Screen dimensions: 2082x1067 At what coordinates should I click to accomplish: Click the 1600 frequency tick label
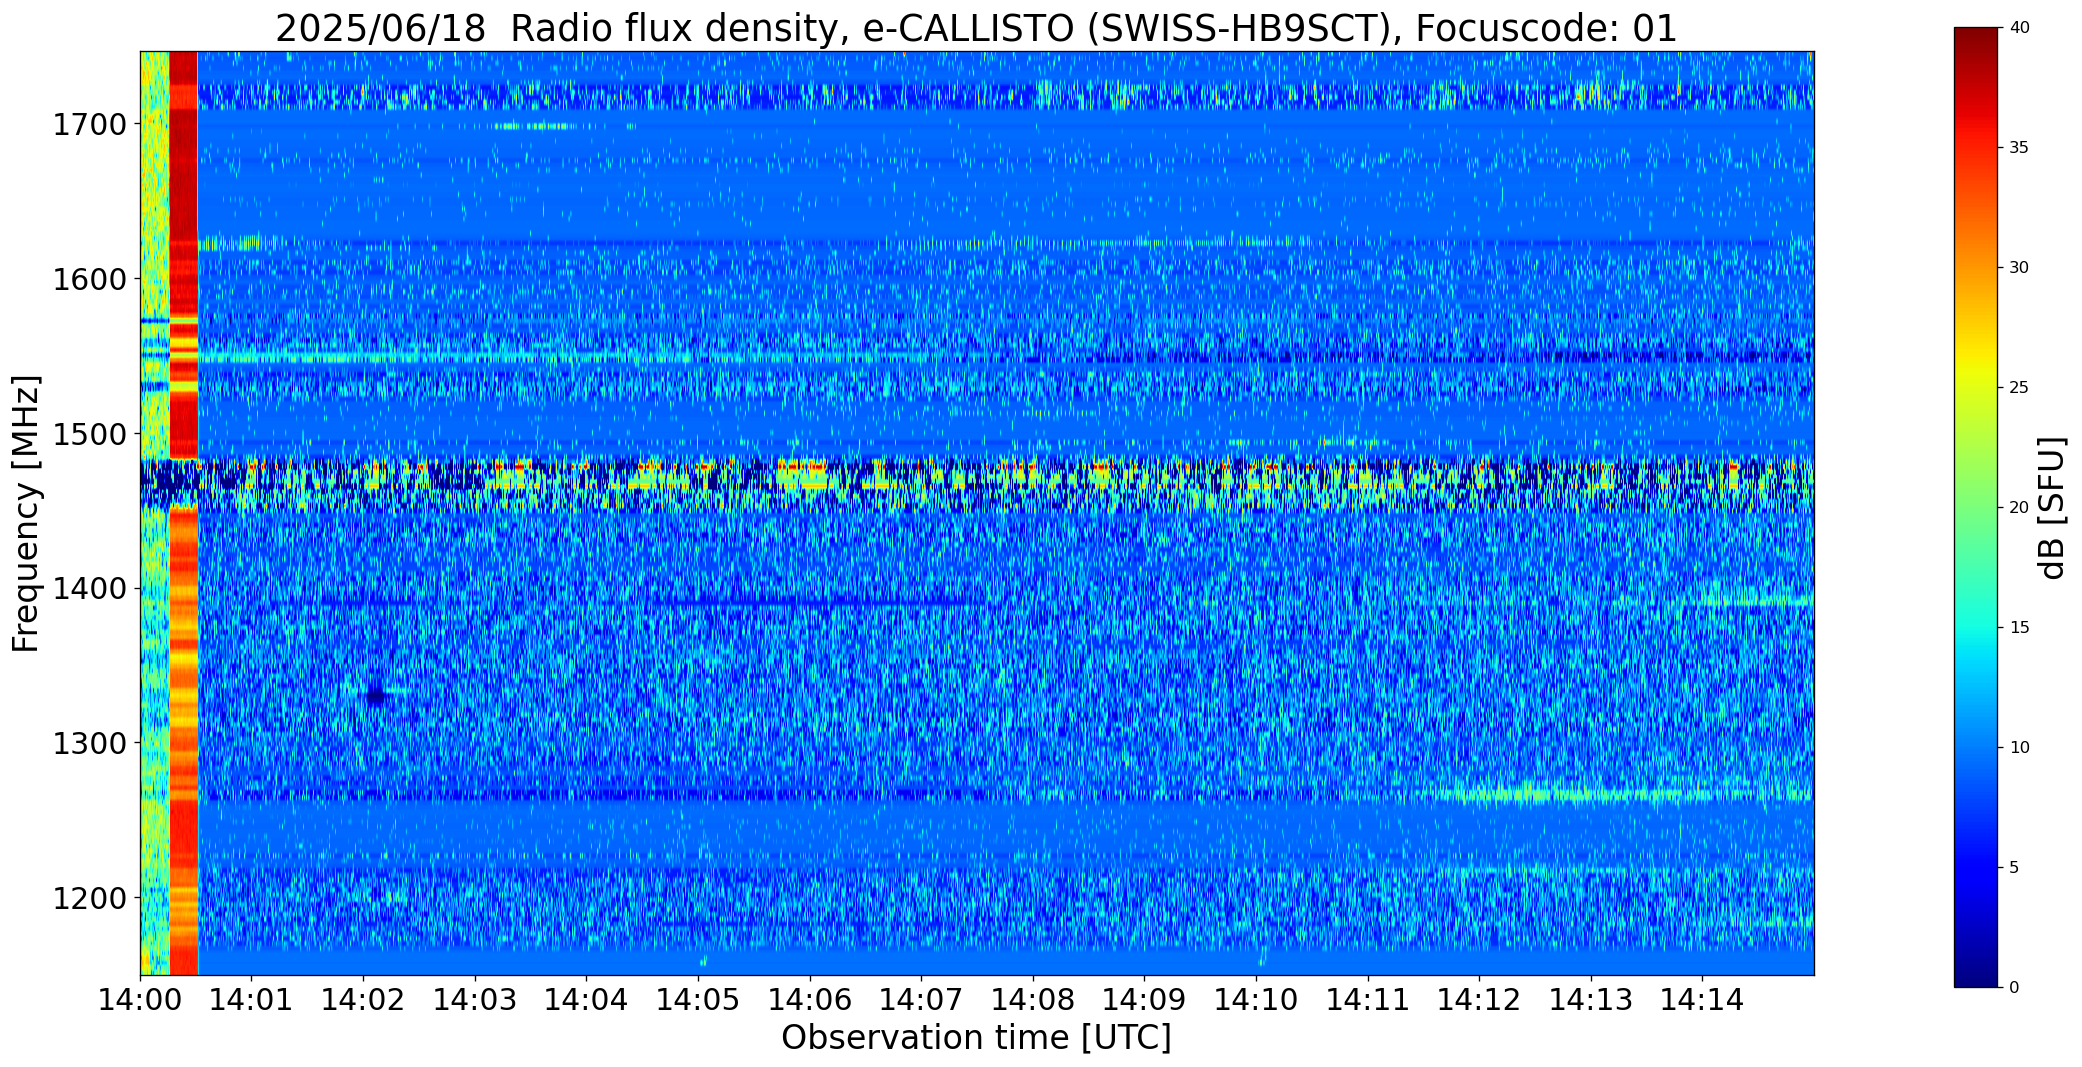pos(90,279)
